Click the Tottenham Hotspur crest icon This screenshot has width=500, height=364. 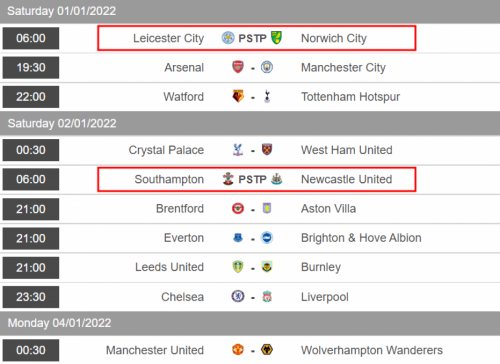(267, 96)
